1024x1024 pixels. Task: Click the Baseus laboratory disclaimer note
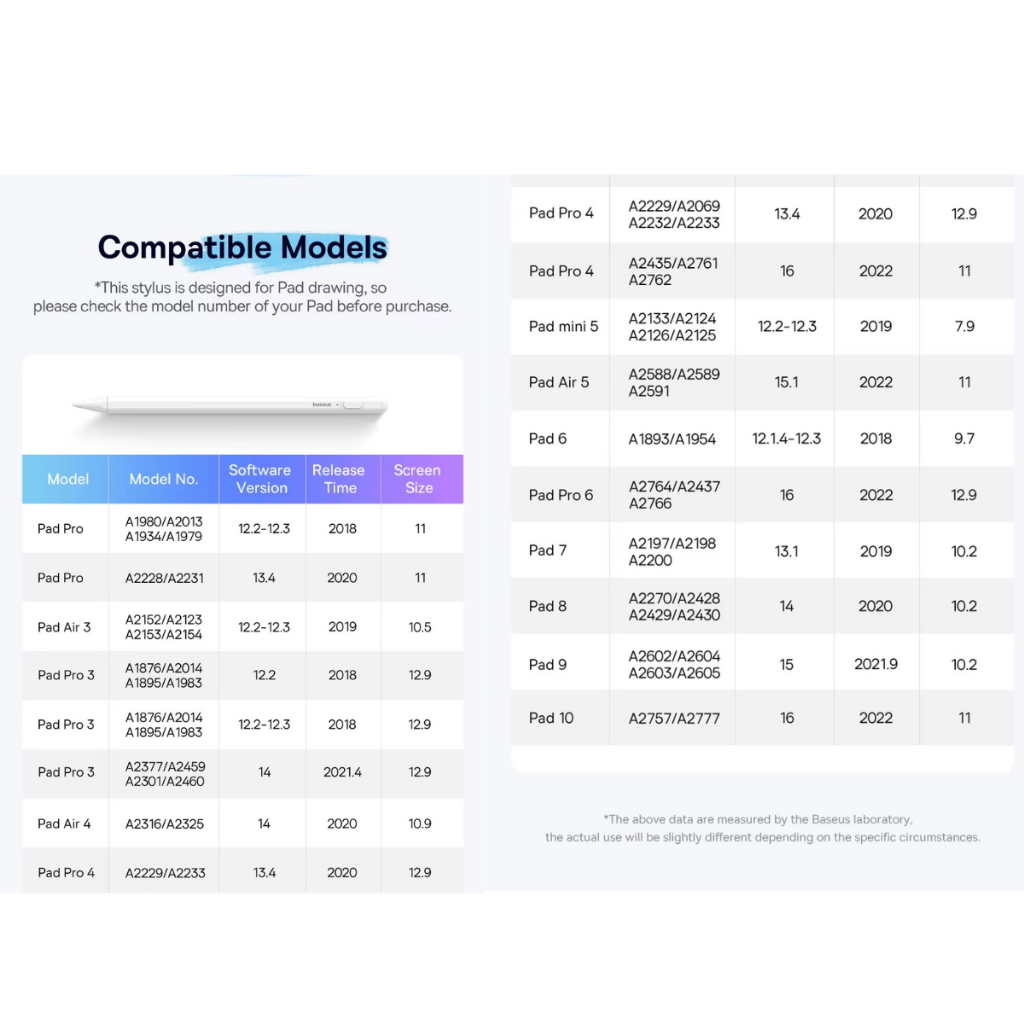click(762, 828)
